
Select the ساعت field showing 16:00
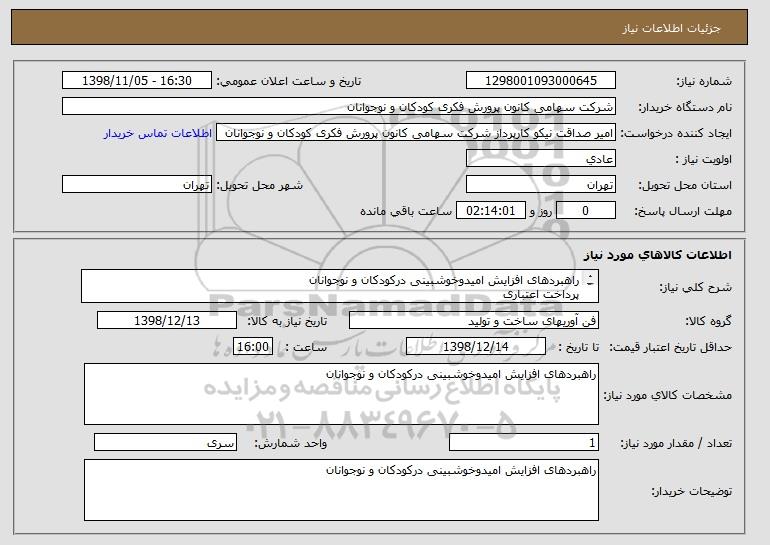(253, 347)
